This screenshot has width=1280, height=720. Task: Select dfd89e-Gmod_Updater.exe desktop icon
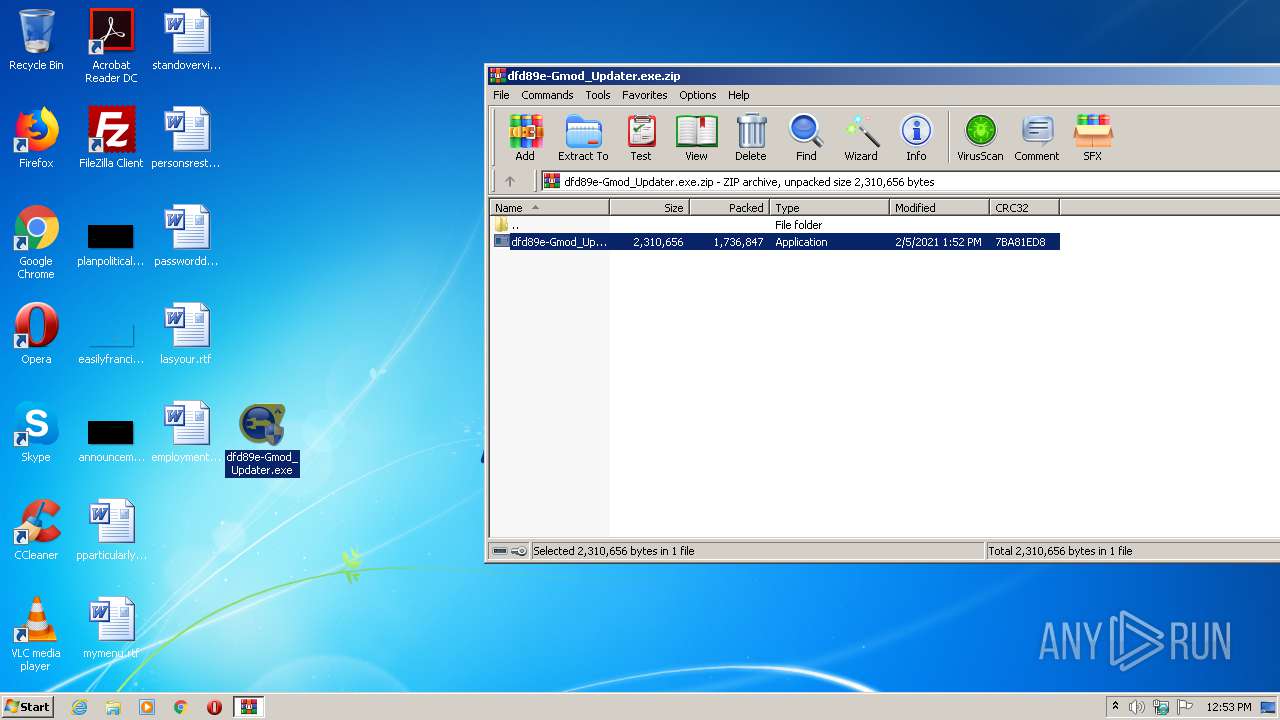pos(262,439)
